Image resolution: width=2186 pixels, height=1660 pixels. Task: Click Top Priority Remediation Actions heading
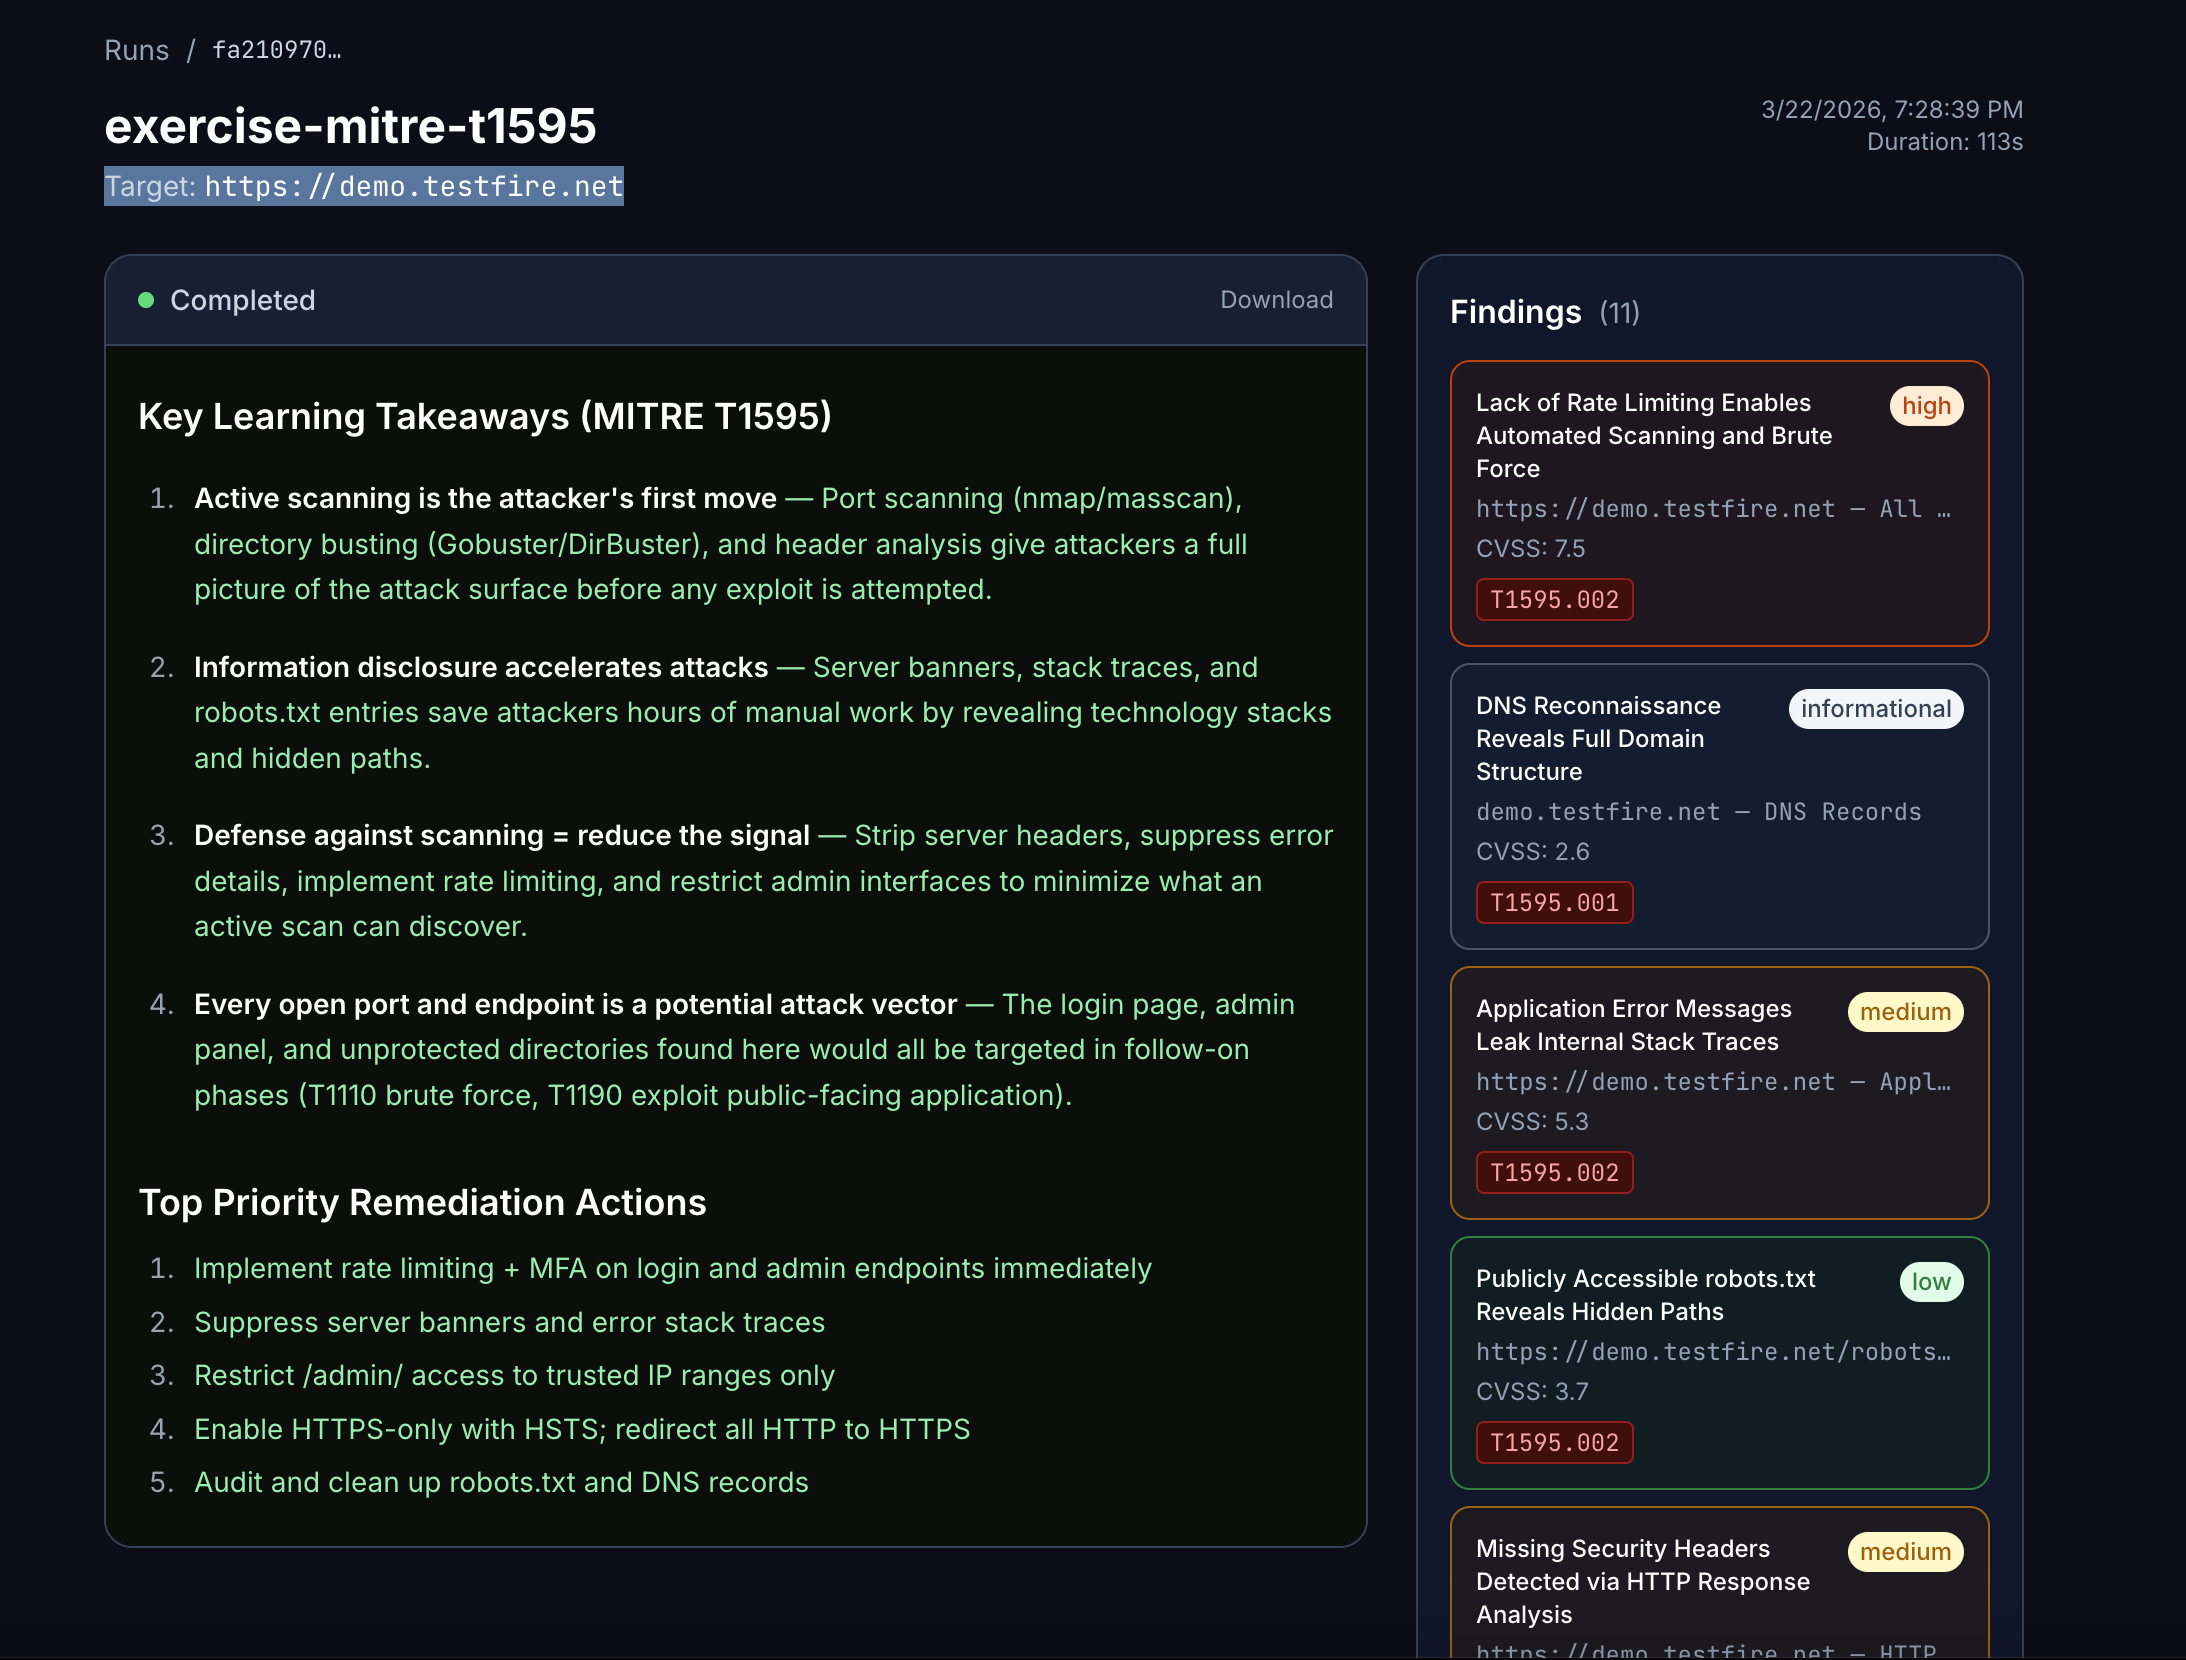[x=422, y=1203]
